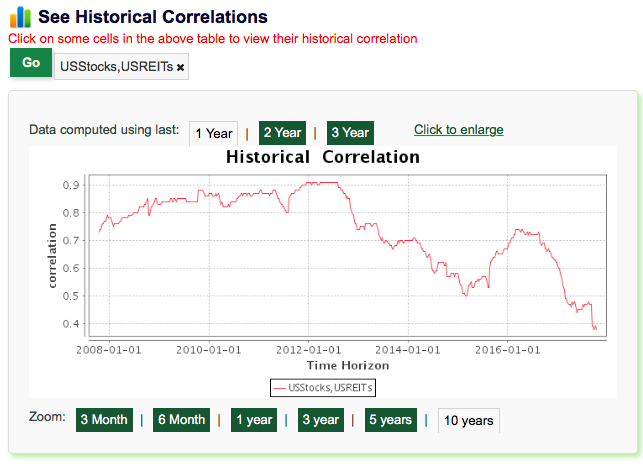
Task: Open the Click to enlarge link
Action: point(458,130)
